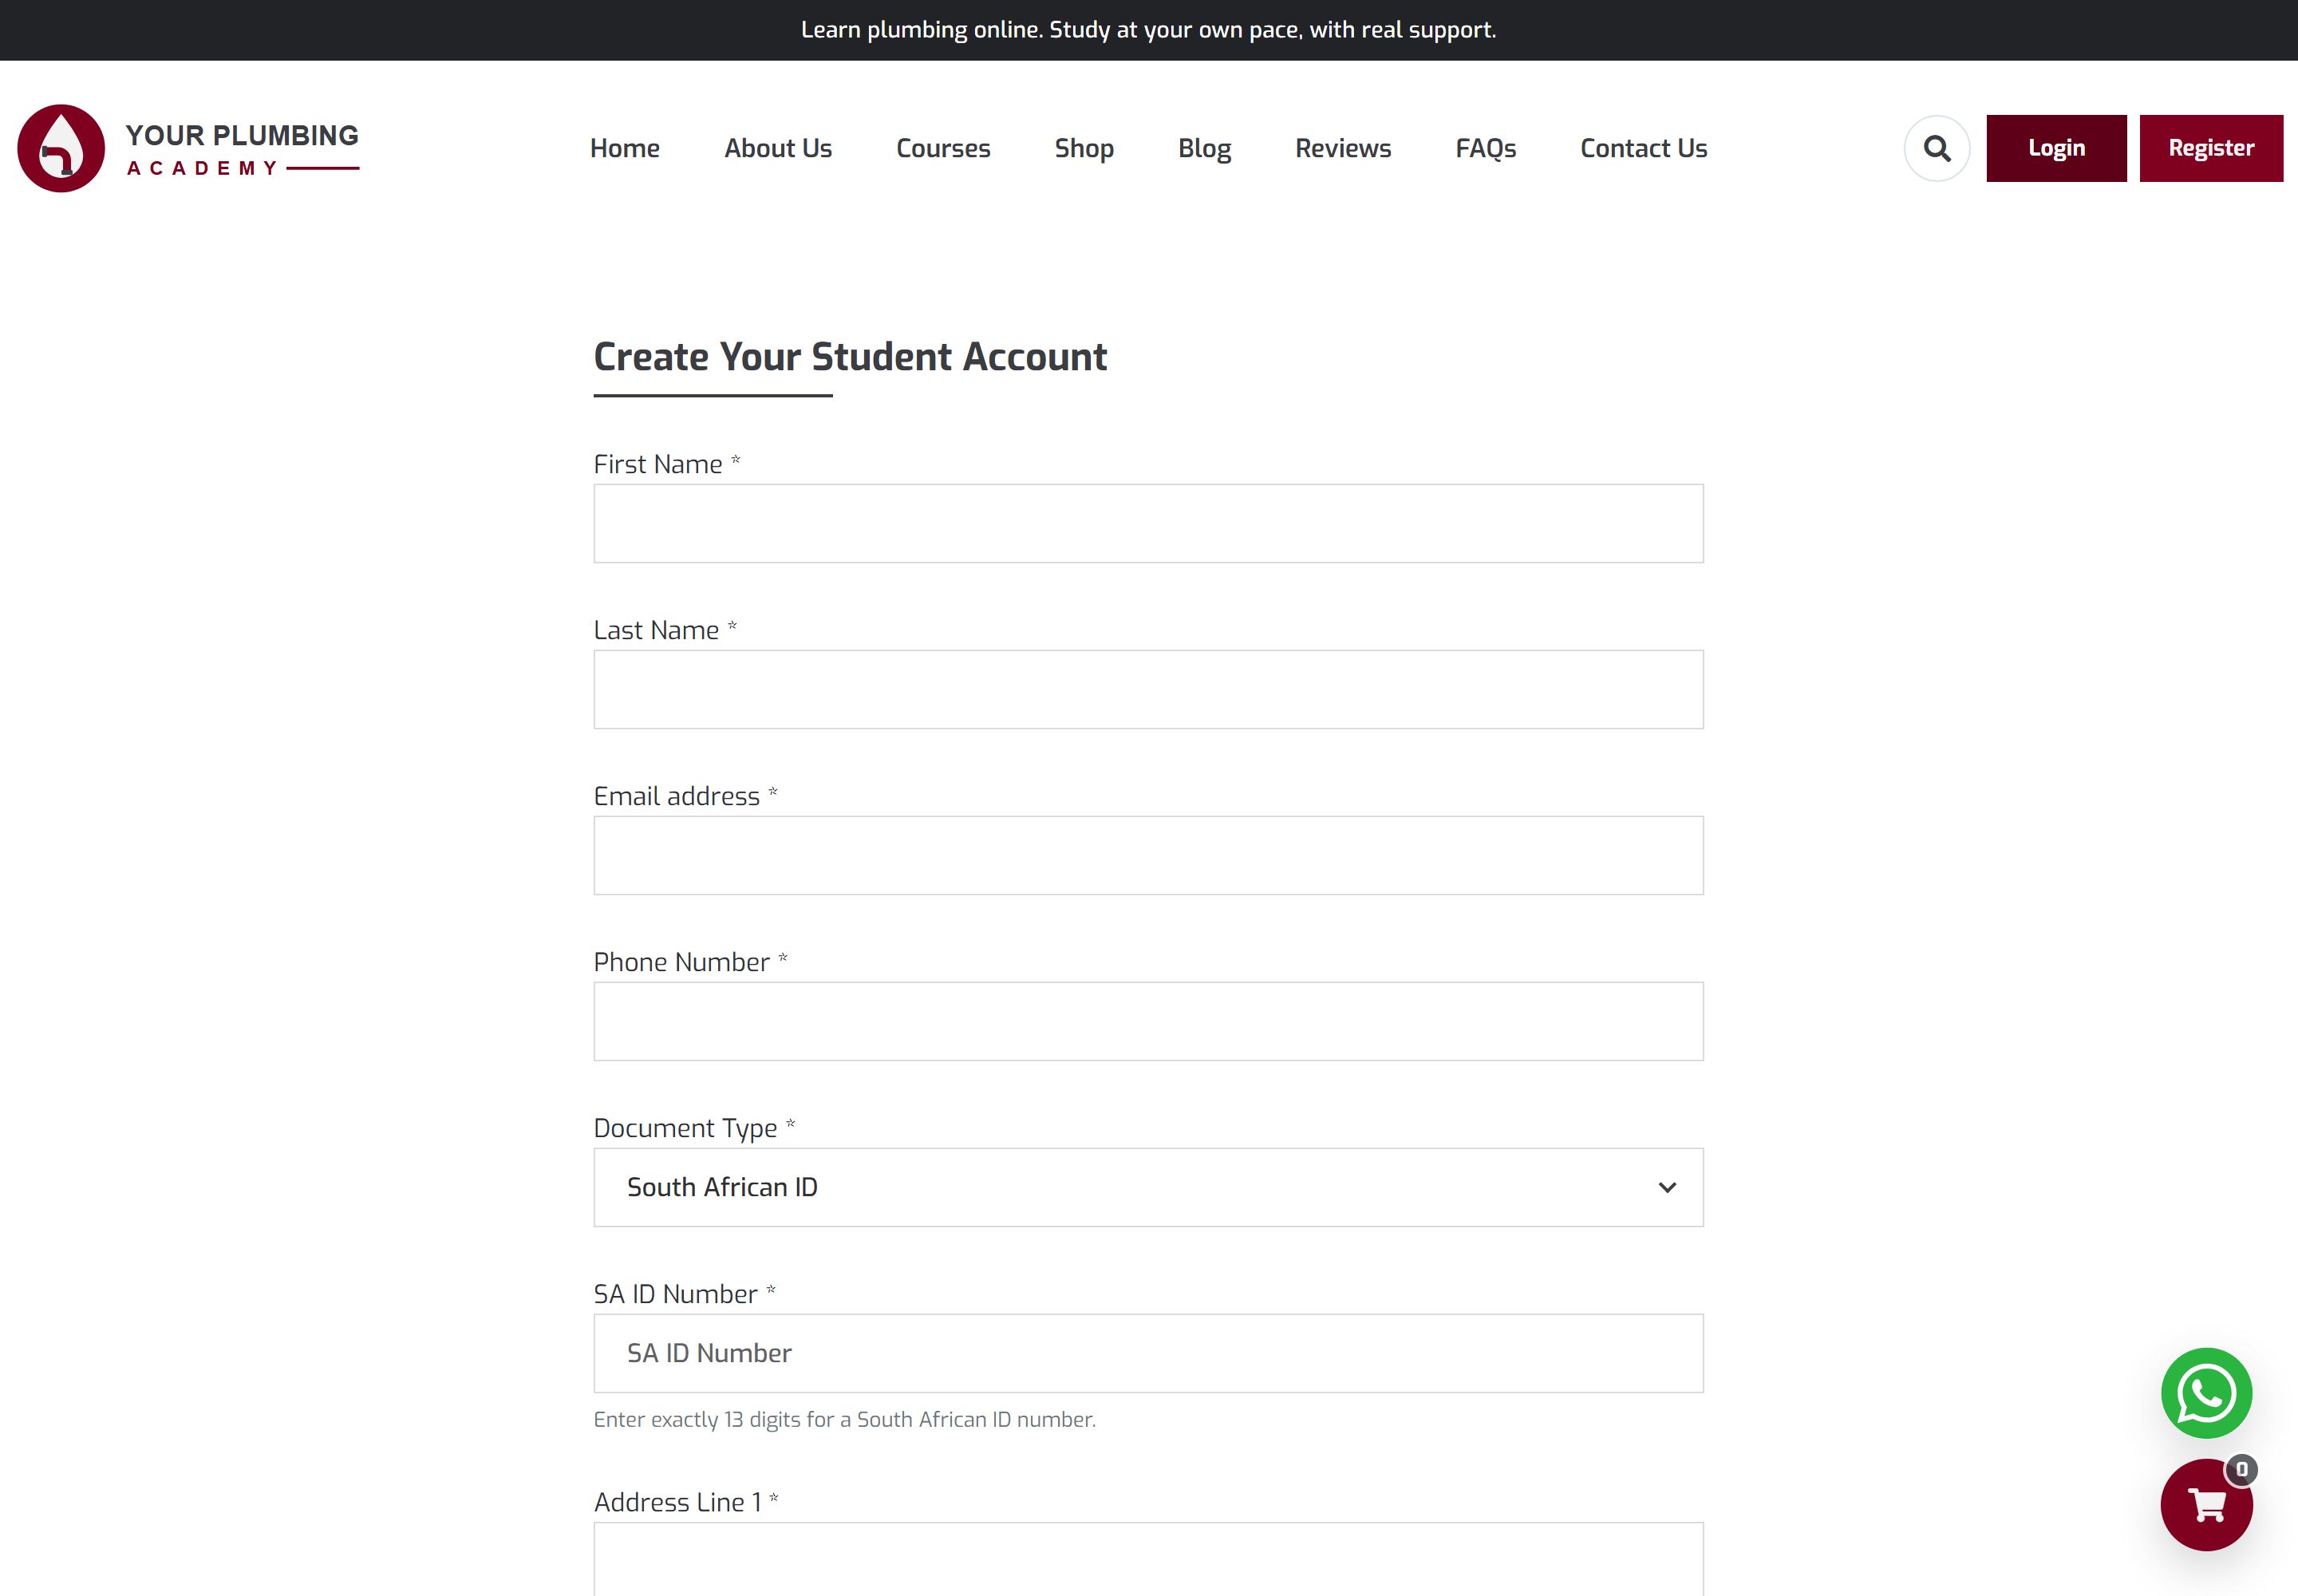The width and height of the screenshot is (2298, 1596).
Task: Open the Reviews page
Action: 1343,148
